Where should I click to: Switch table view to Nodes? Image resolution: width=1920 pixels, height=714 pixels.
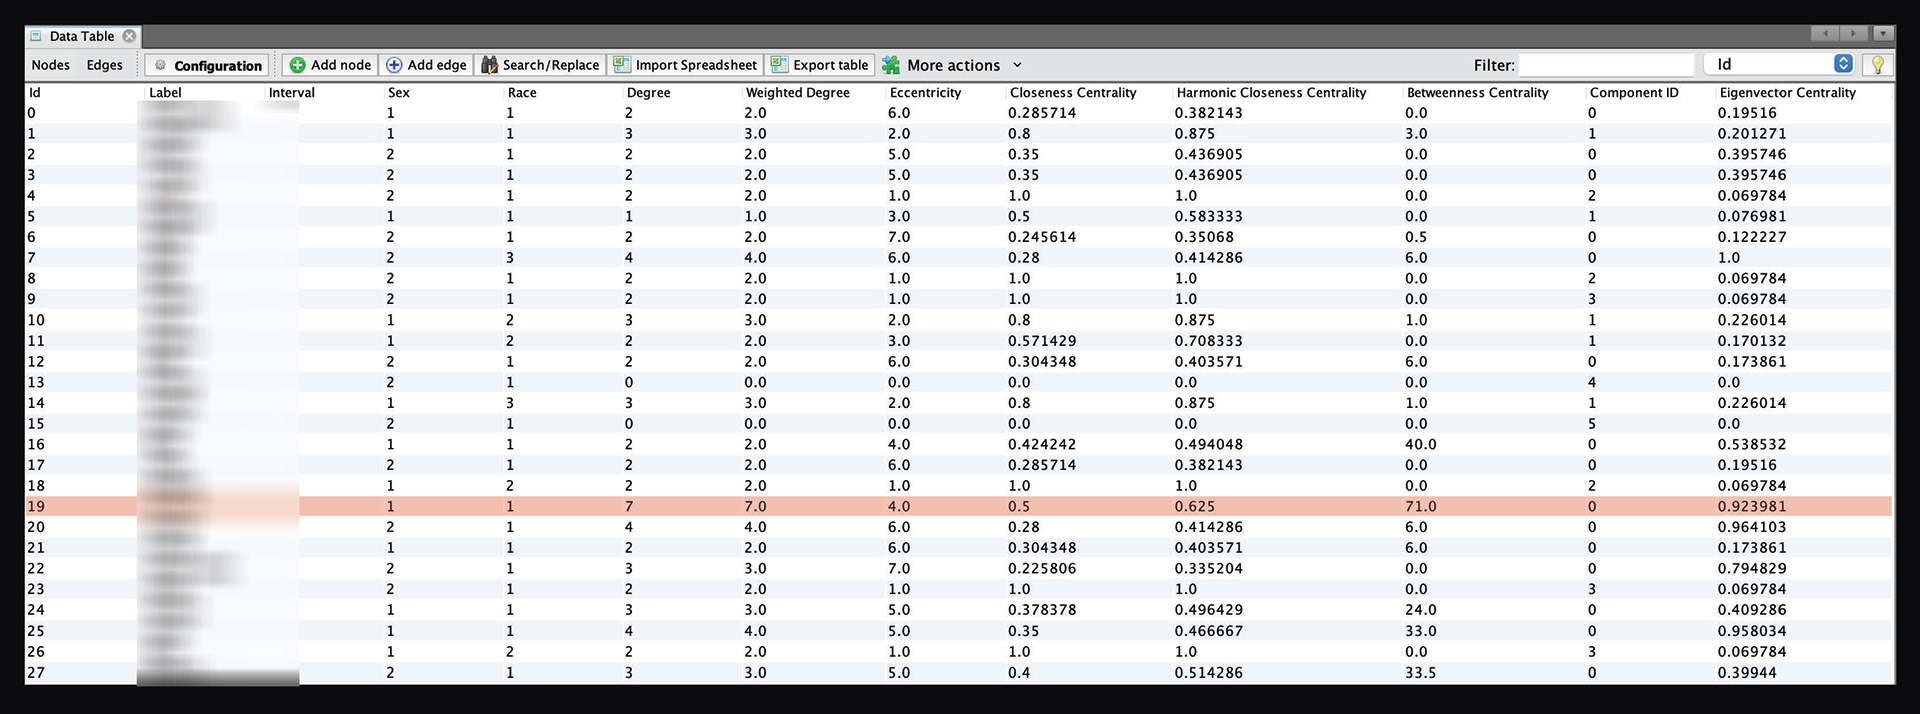pos(51,65)
